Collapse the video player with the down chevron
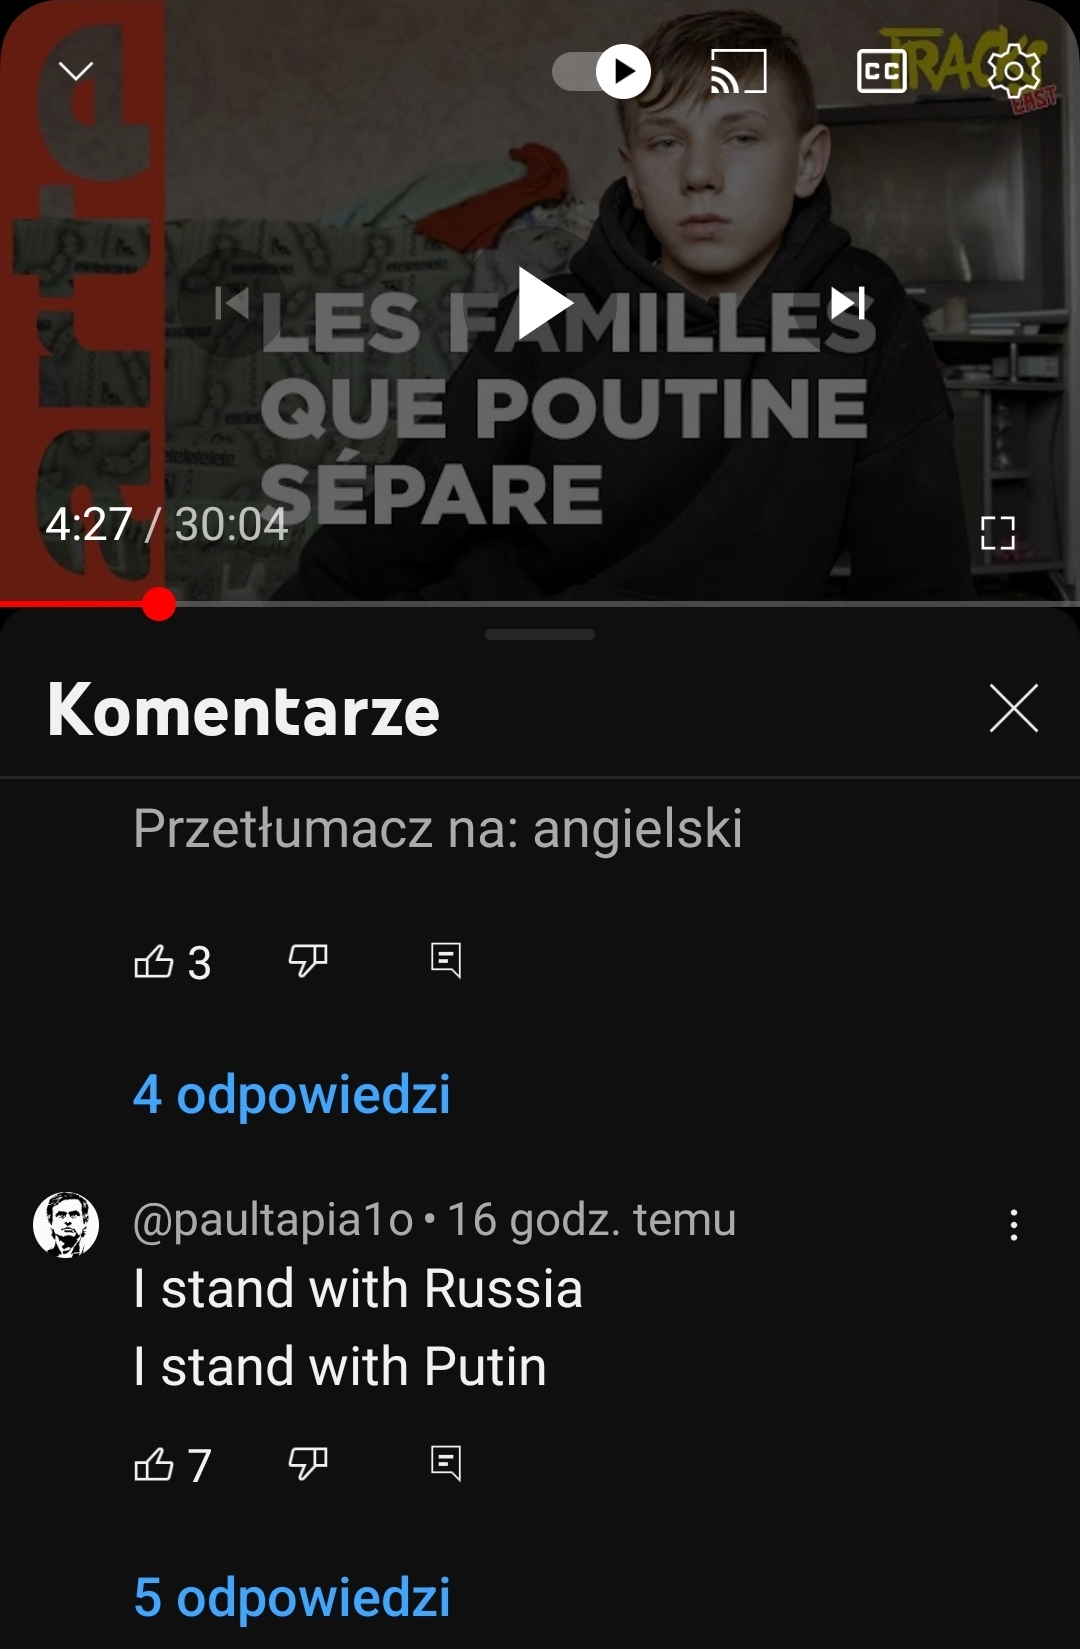Screen dimensions: 1080x1649 (x=76, y=71)
